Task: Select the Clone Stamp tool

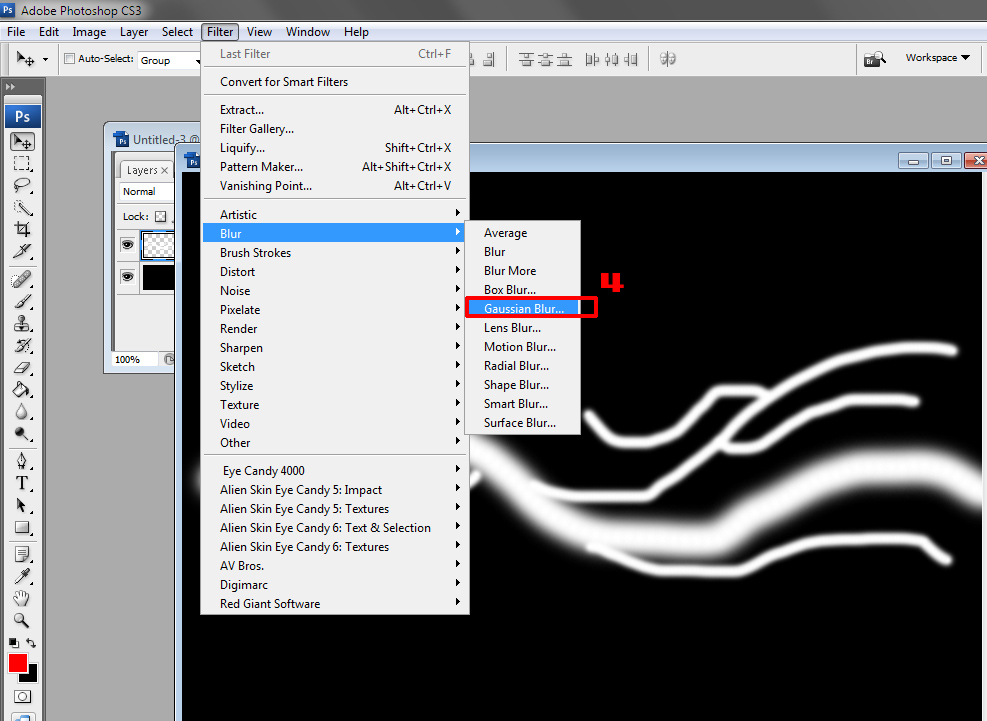Action: point(22,324)
